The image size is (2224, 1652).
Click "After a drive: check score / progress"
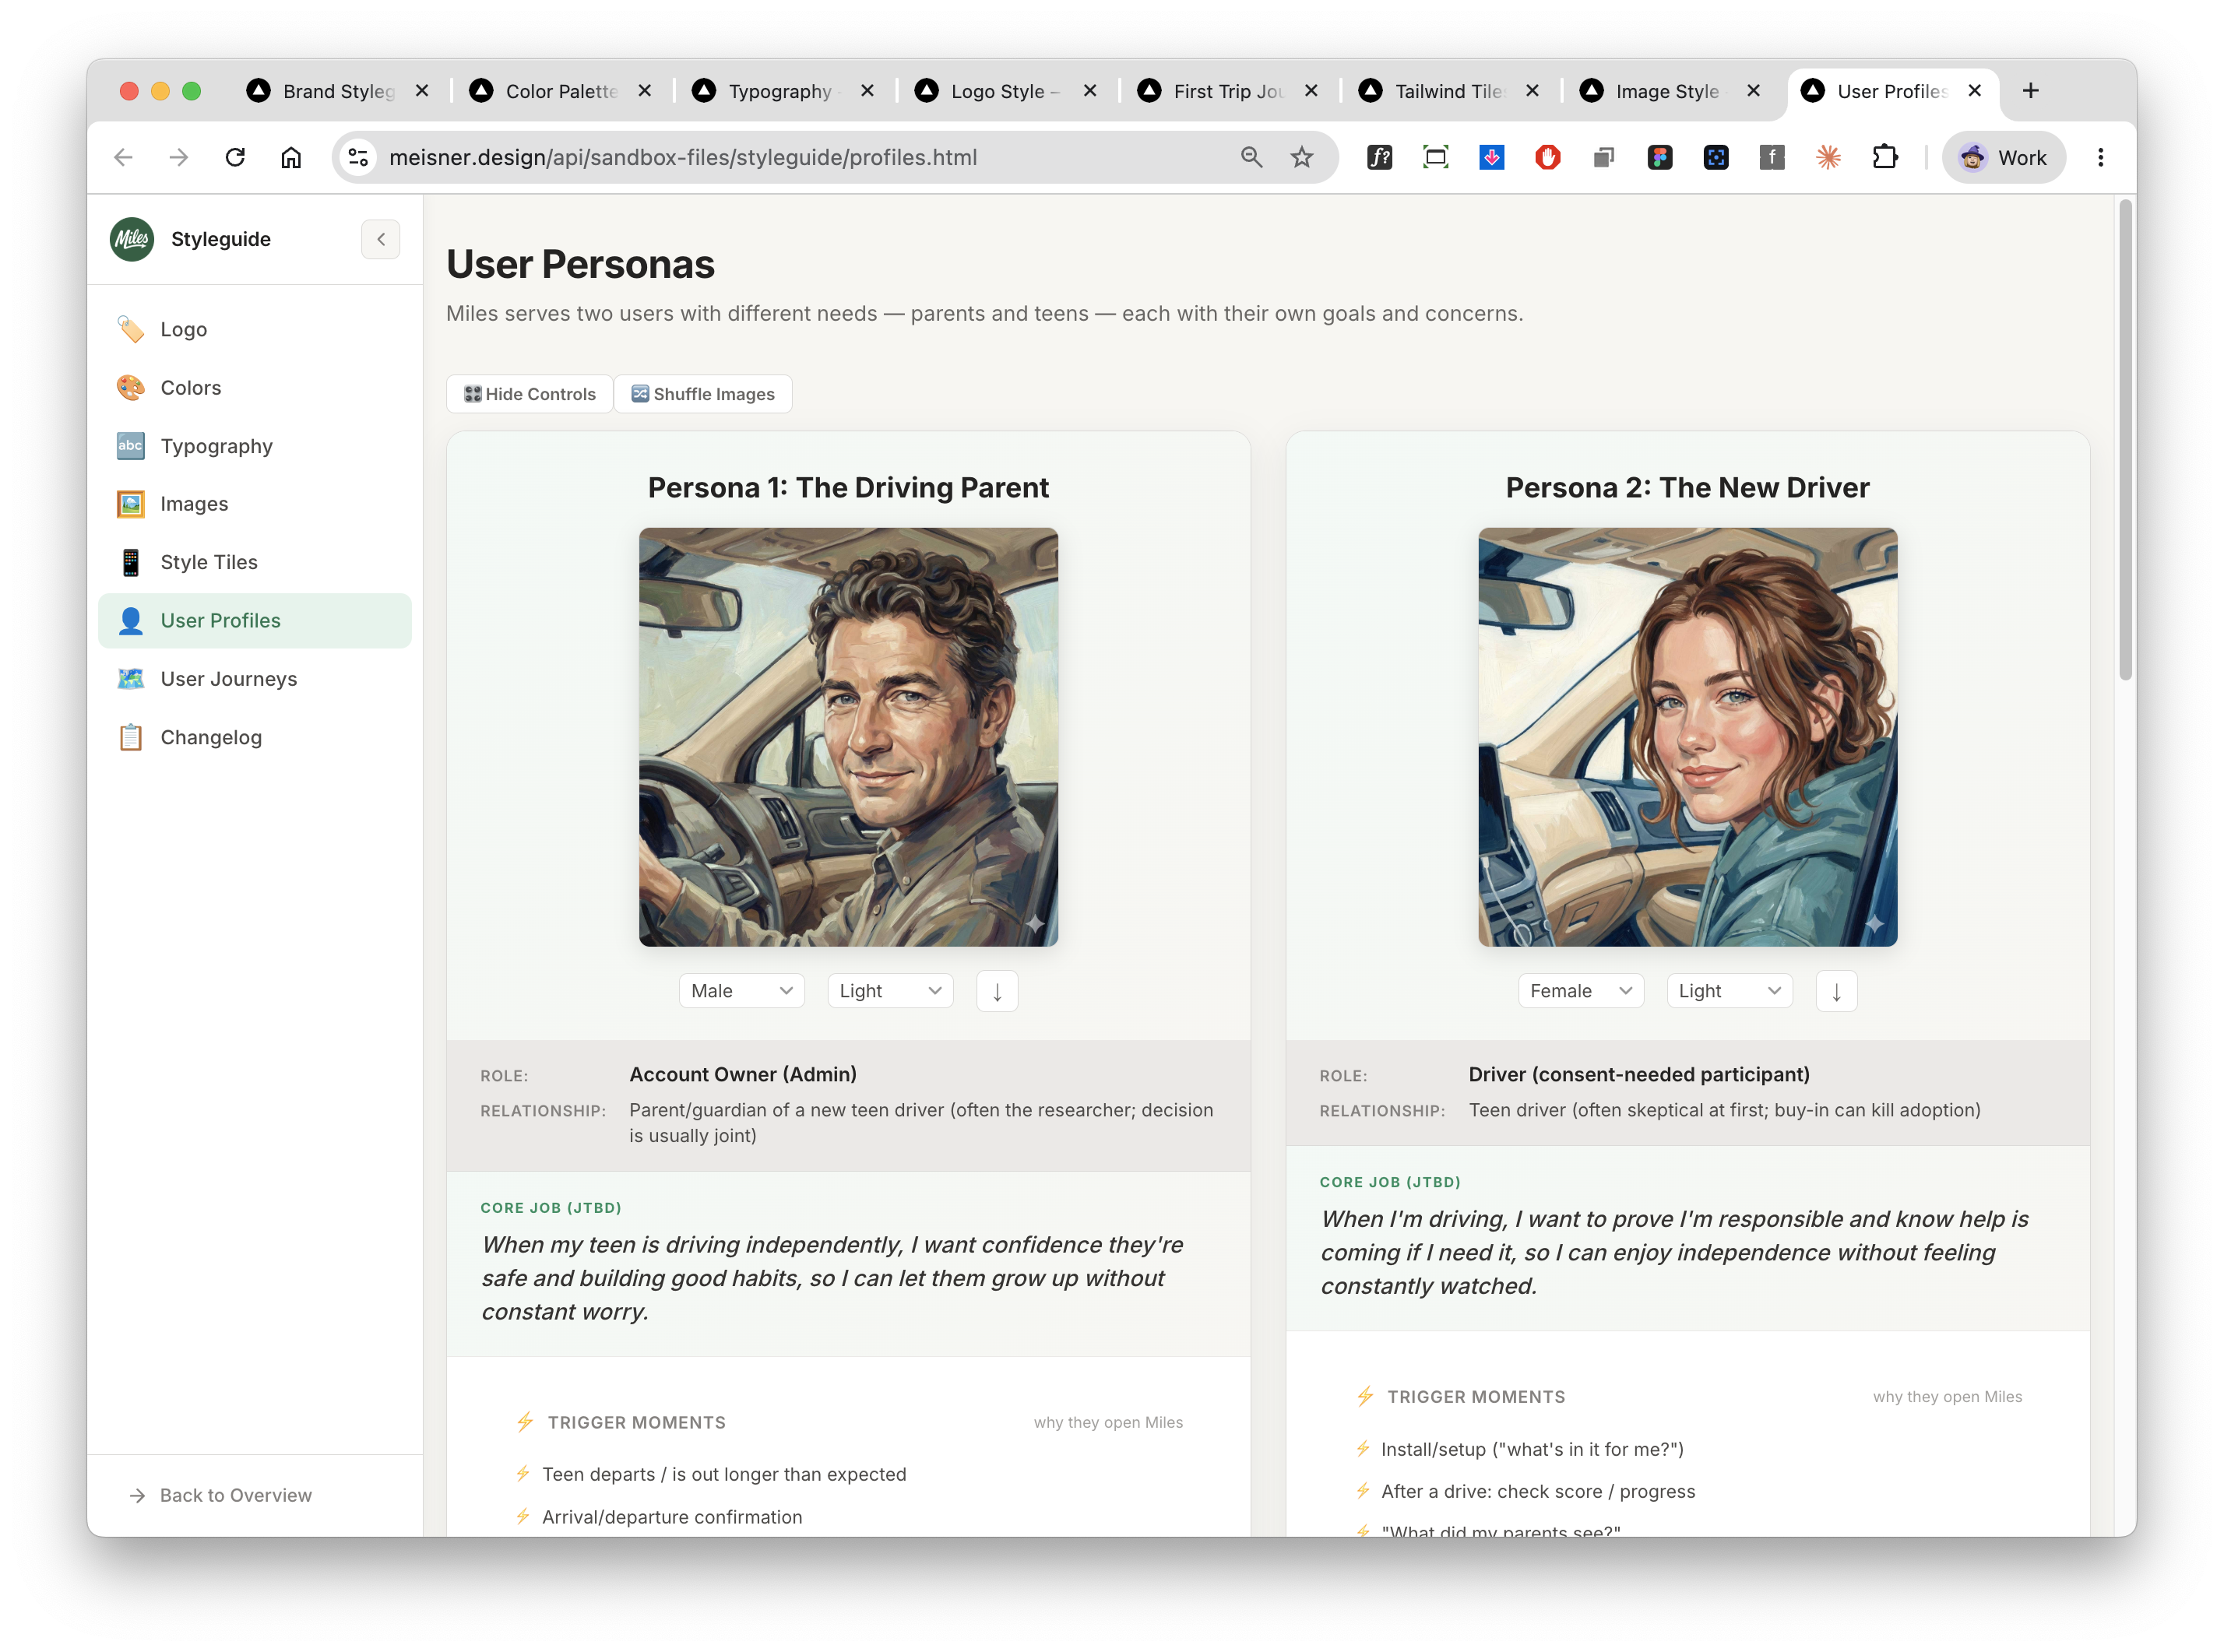pyautogui.click(x=1538, y=1491)
